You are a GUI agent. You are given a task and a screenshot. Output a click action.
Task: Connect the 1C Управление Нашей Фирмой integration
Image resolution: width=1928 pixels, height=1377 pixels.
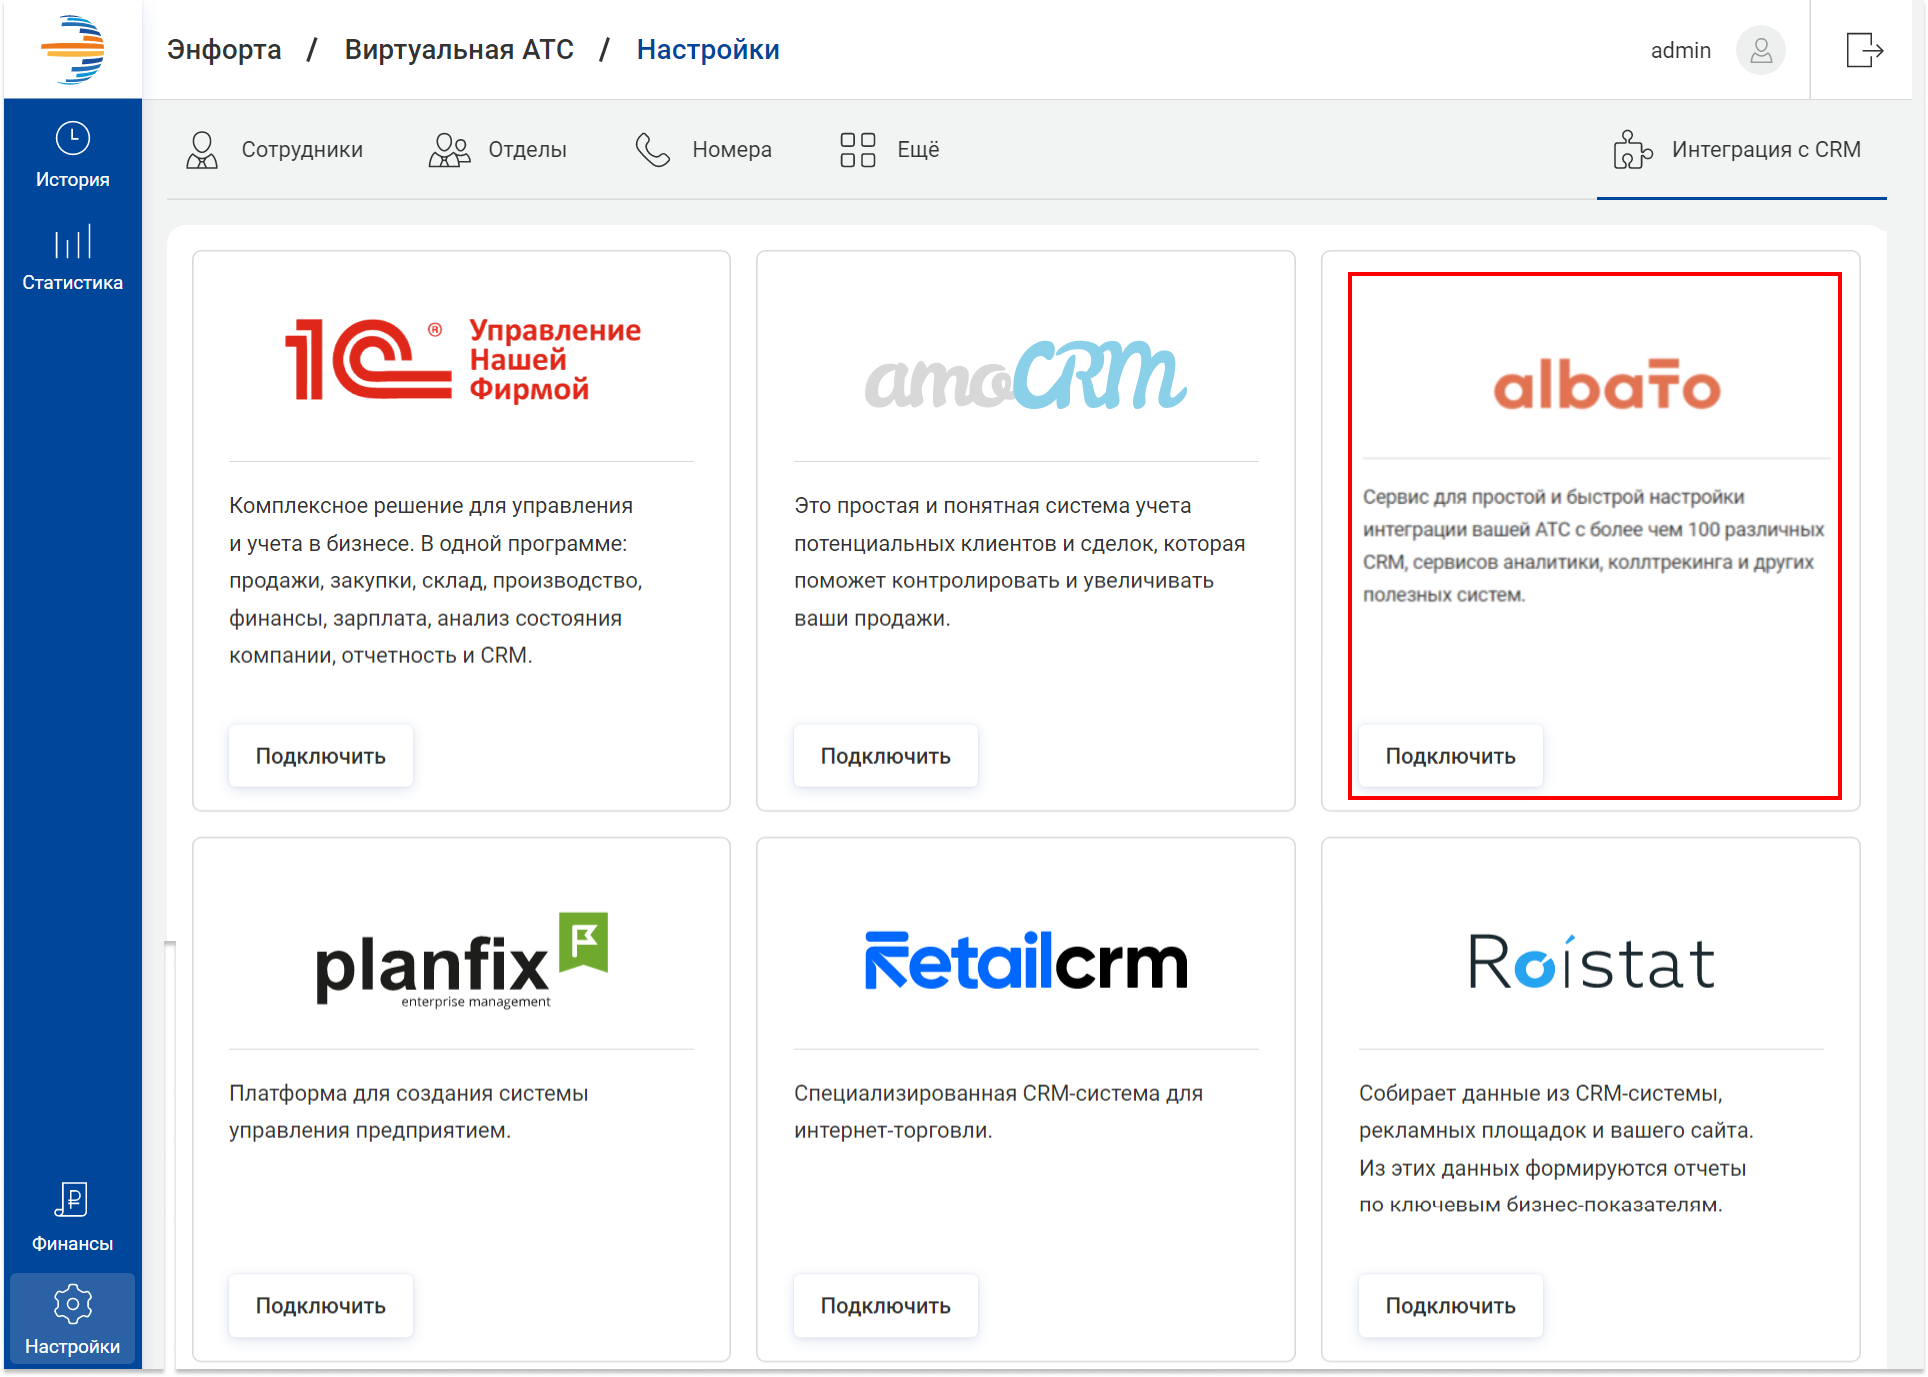321,756
